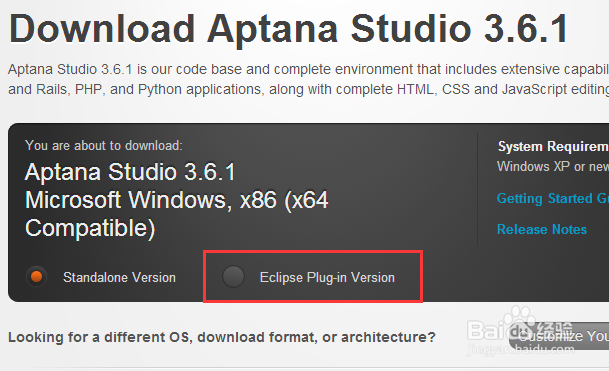Viewport: 609px width, 371px height.
Task: Click the "You are about to download:" text
Action: pyautogui.click(x=104, y=145)
